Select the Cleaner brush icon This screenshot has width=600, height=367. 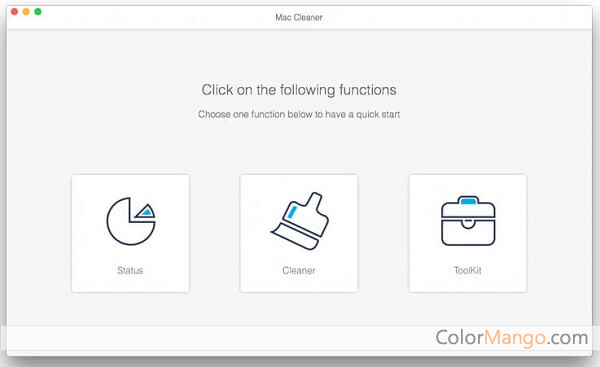pyautogui.click(x=300, y=221)
